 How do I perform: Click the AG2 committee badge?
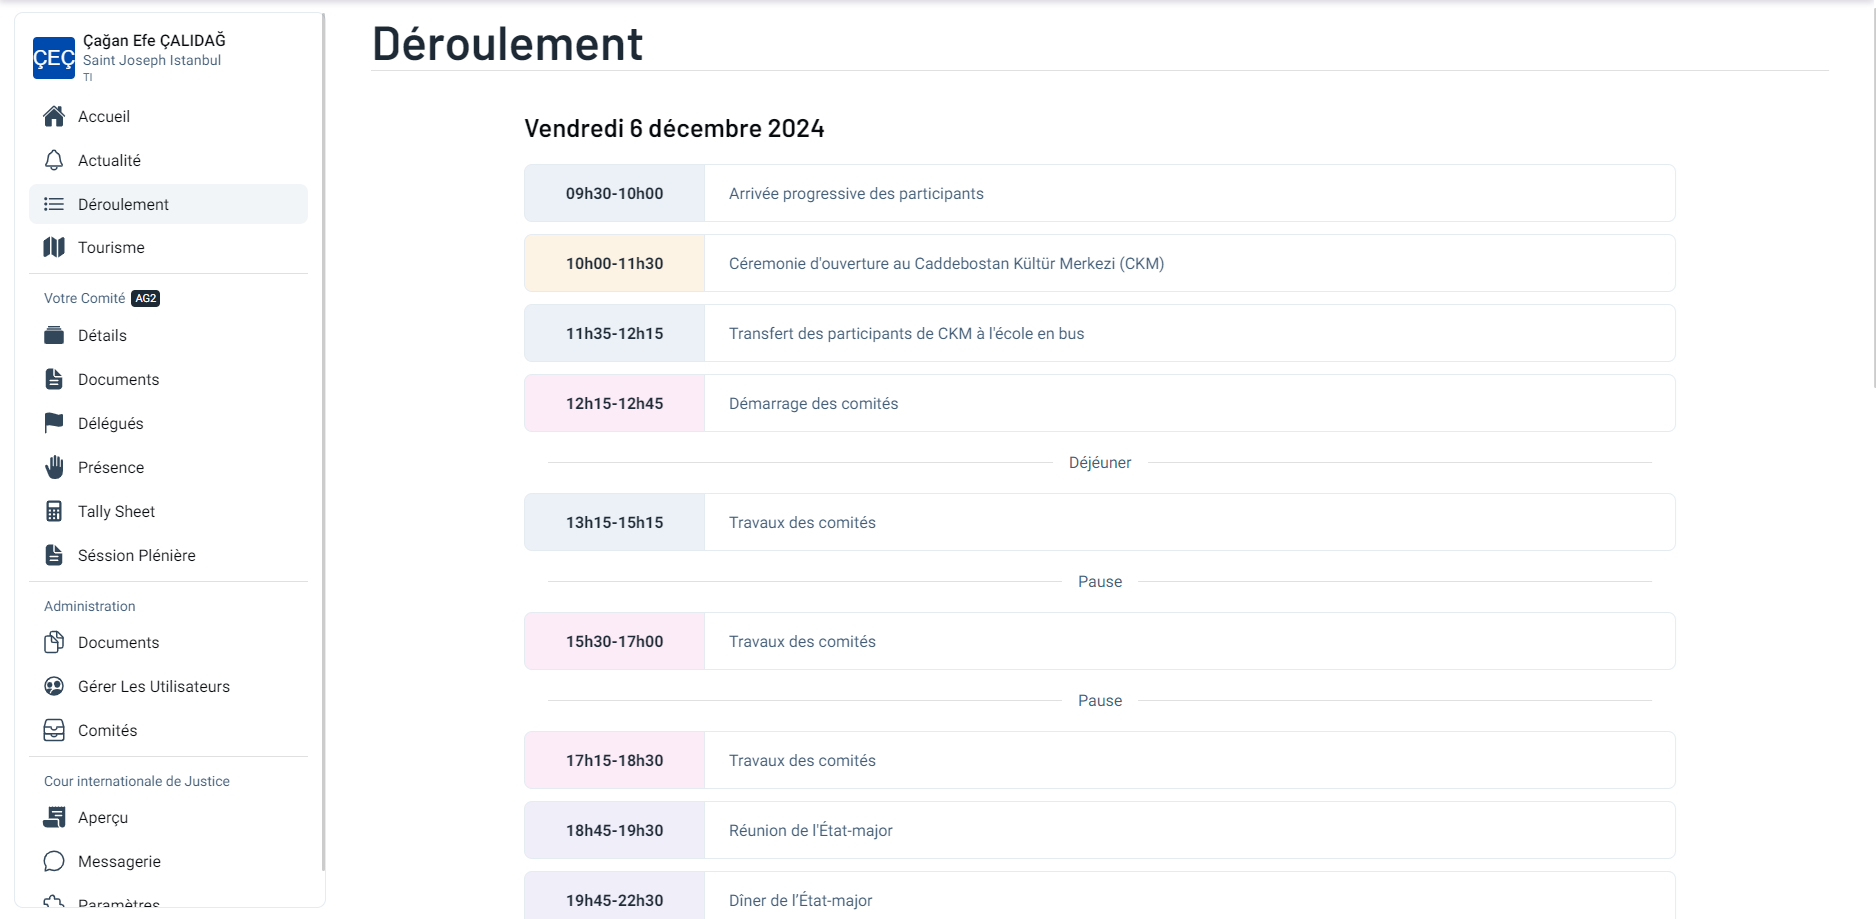point(146,298)
